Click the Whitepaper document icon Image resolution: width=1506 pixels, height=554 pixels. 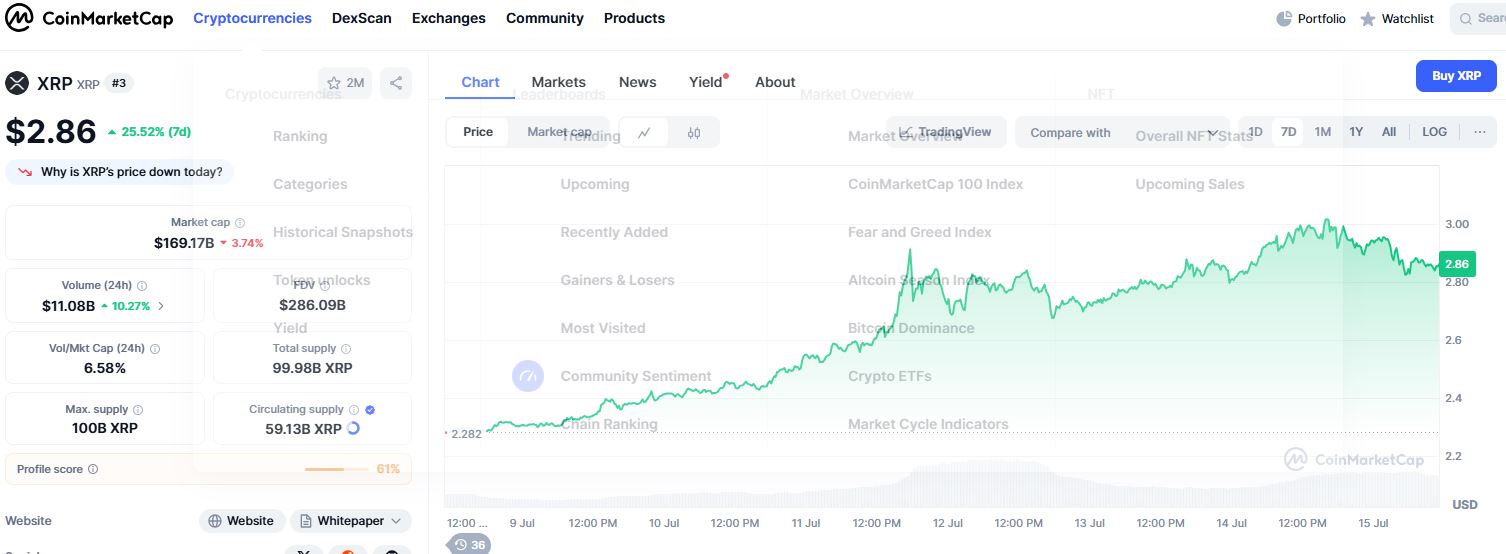(x=306, y=521)
